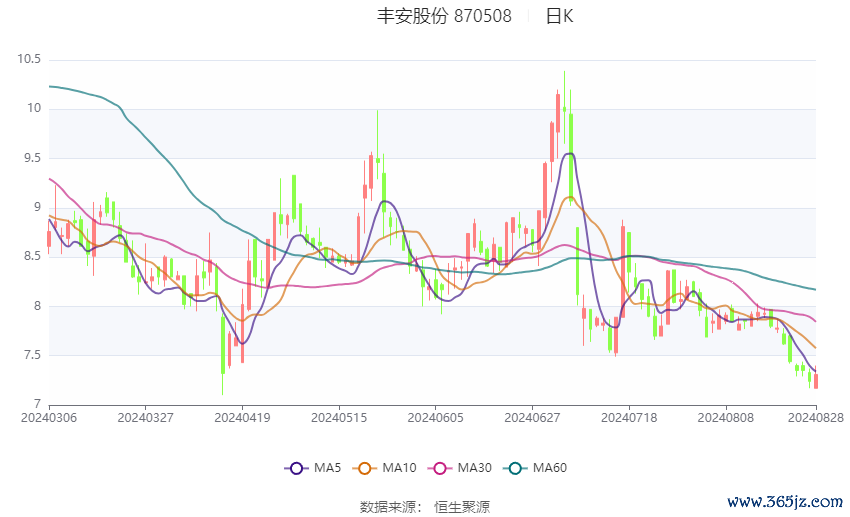
Task: Toggle the MA5 legend series
Action: coord(313,468)
